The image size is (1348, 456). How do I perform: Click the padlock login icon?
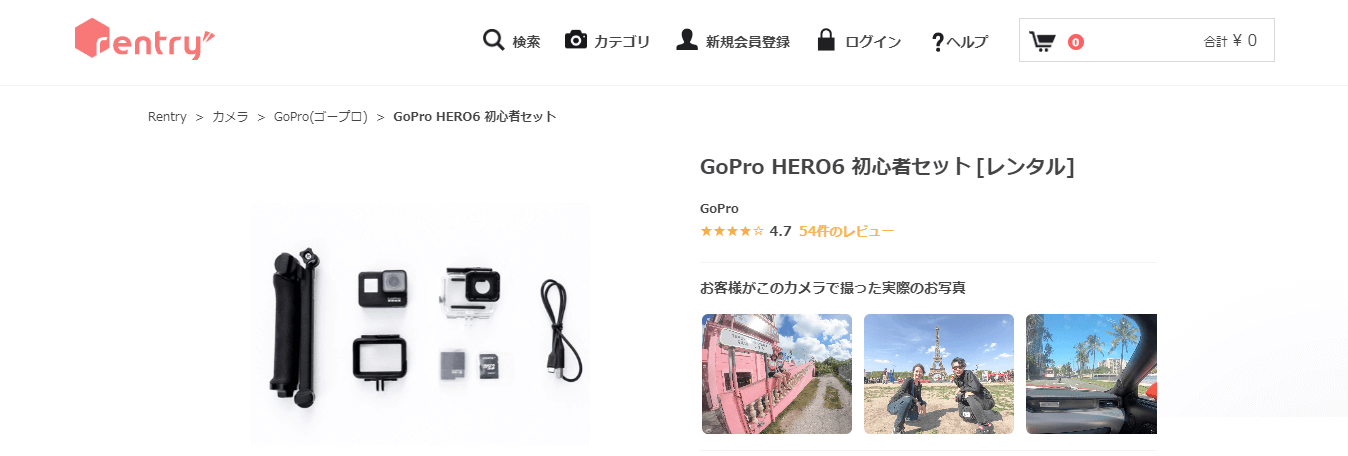tap(826, 40)
